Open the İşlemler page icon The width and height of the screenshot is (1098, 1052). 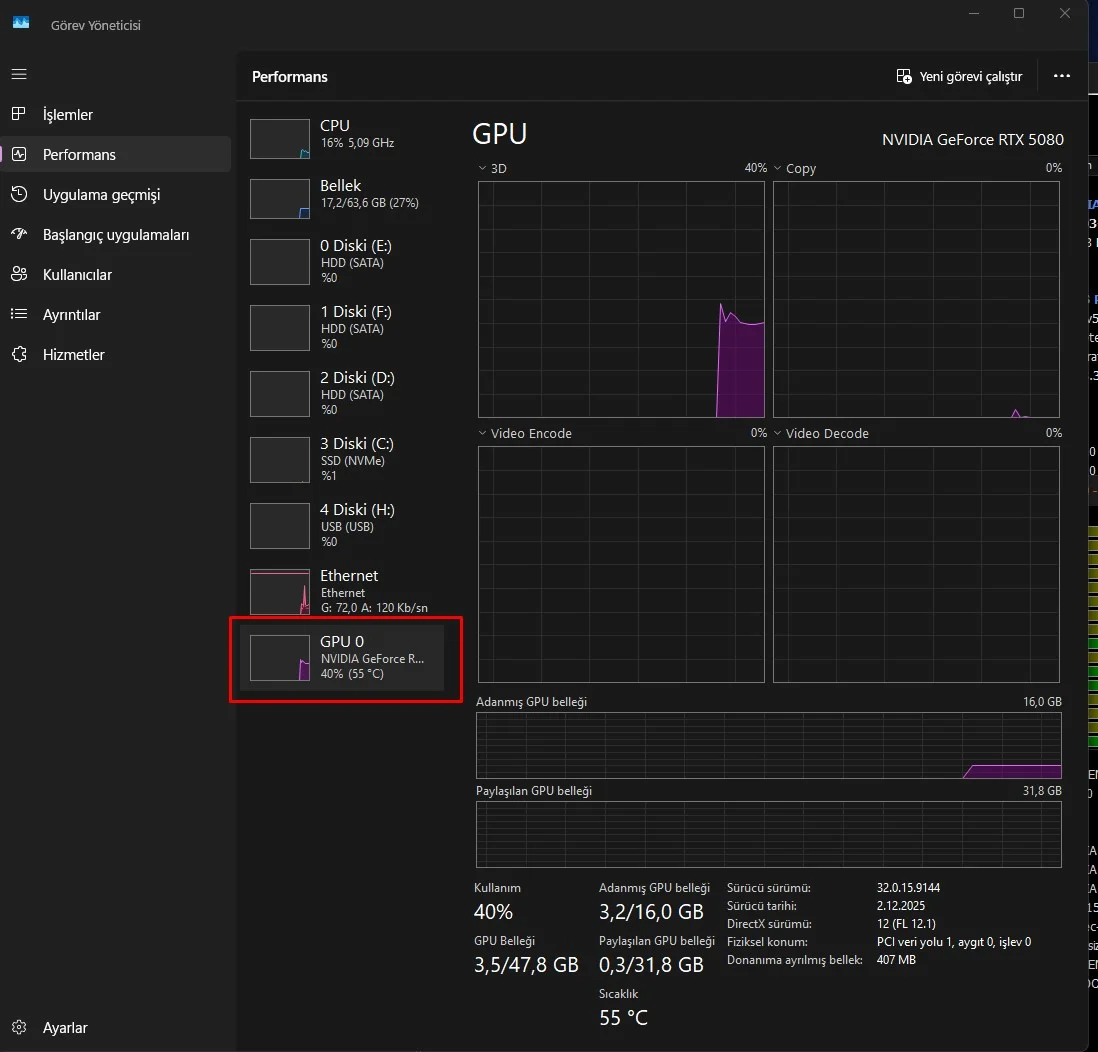click(19, 114)
